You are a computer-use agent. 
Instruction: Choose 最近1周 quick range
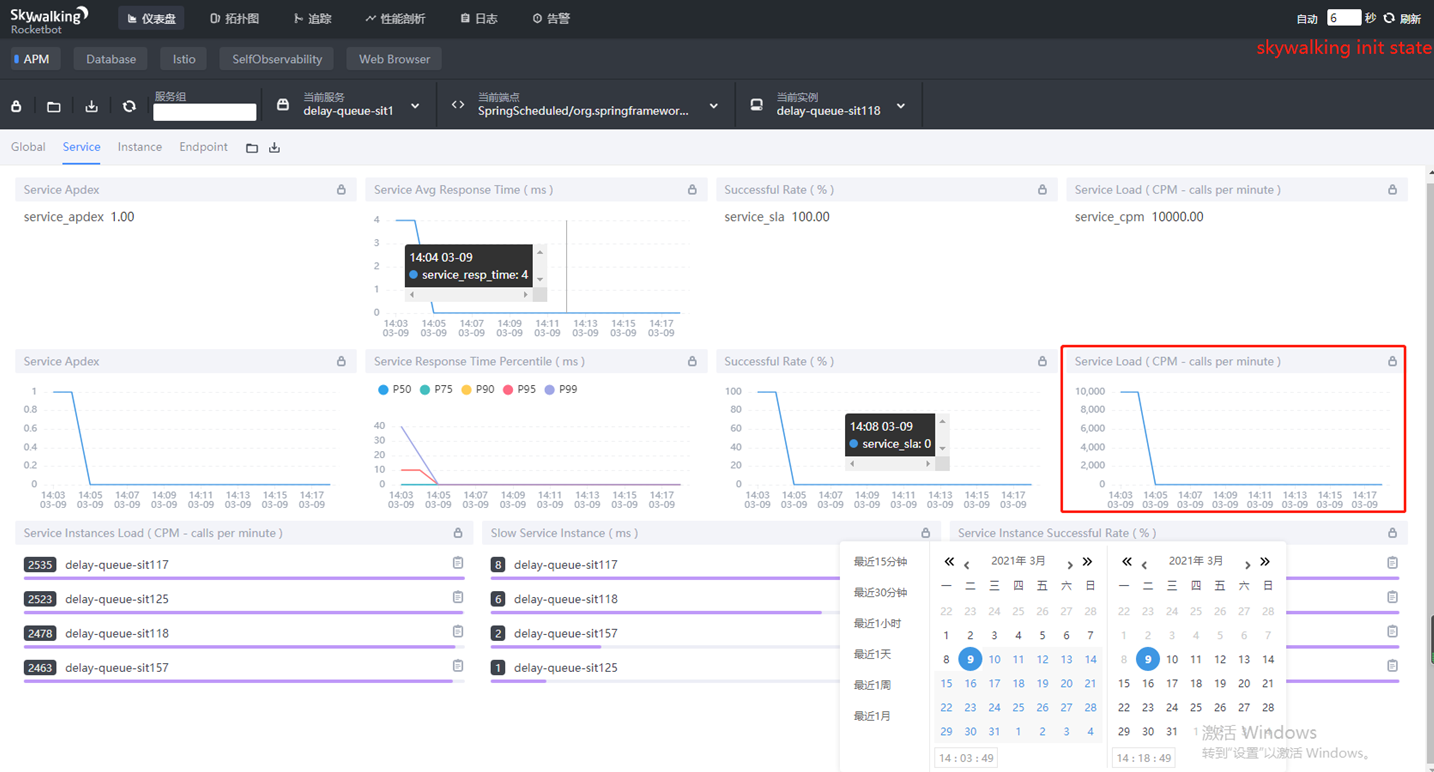pyautogui.click(x=872, y=686)
